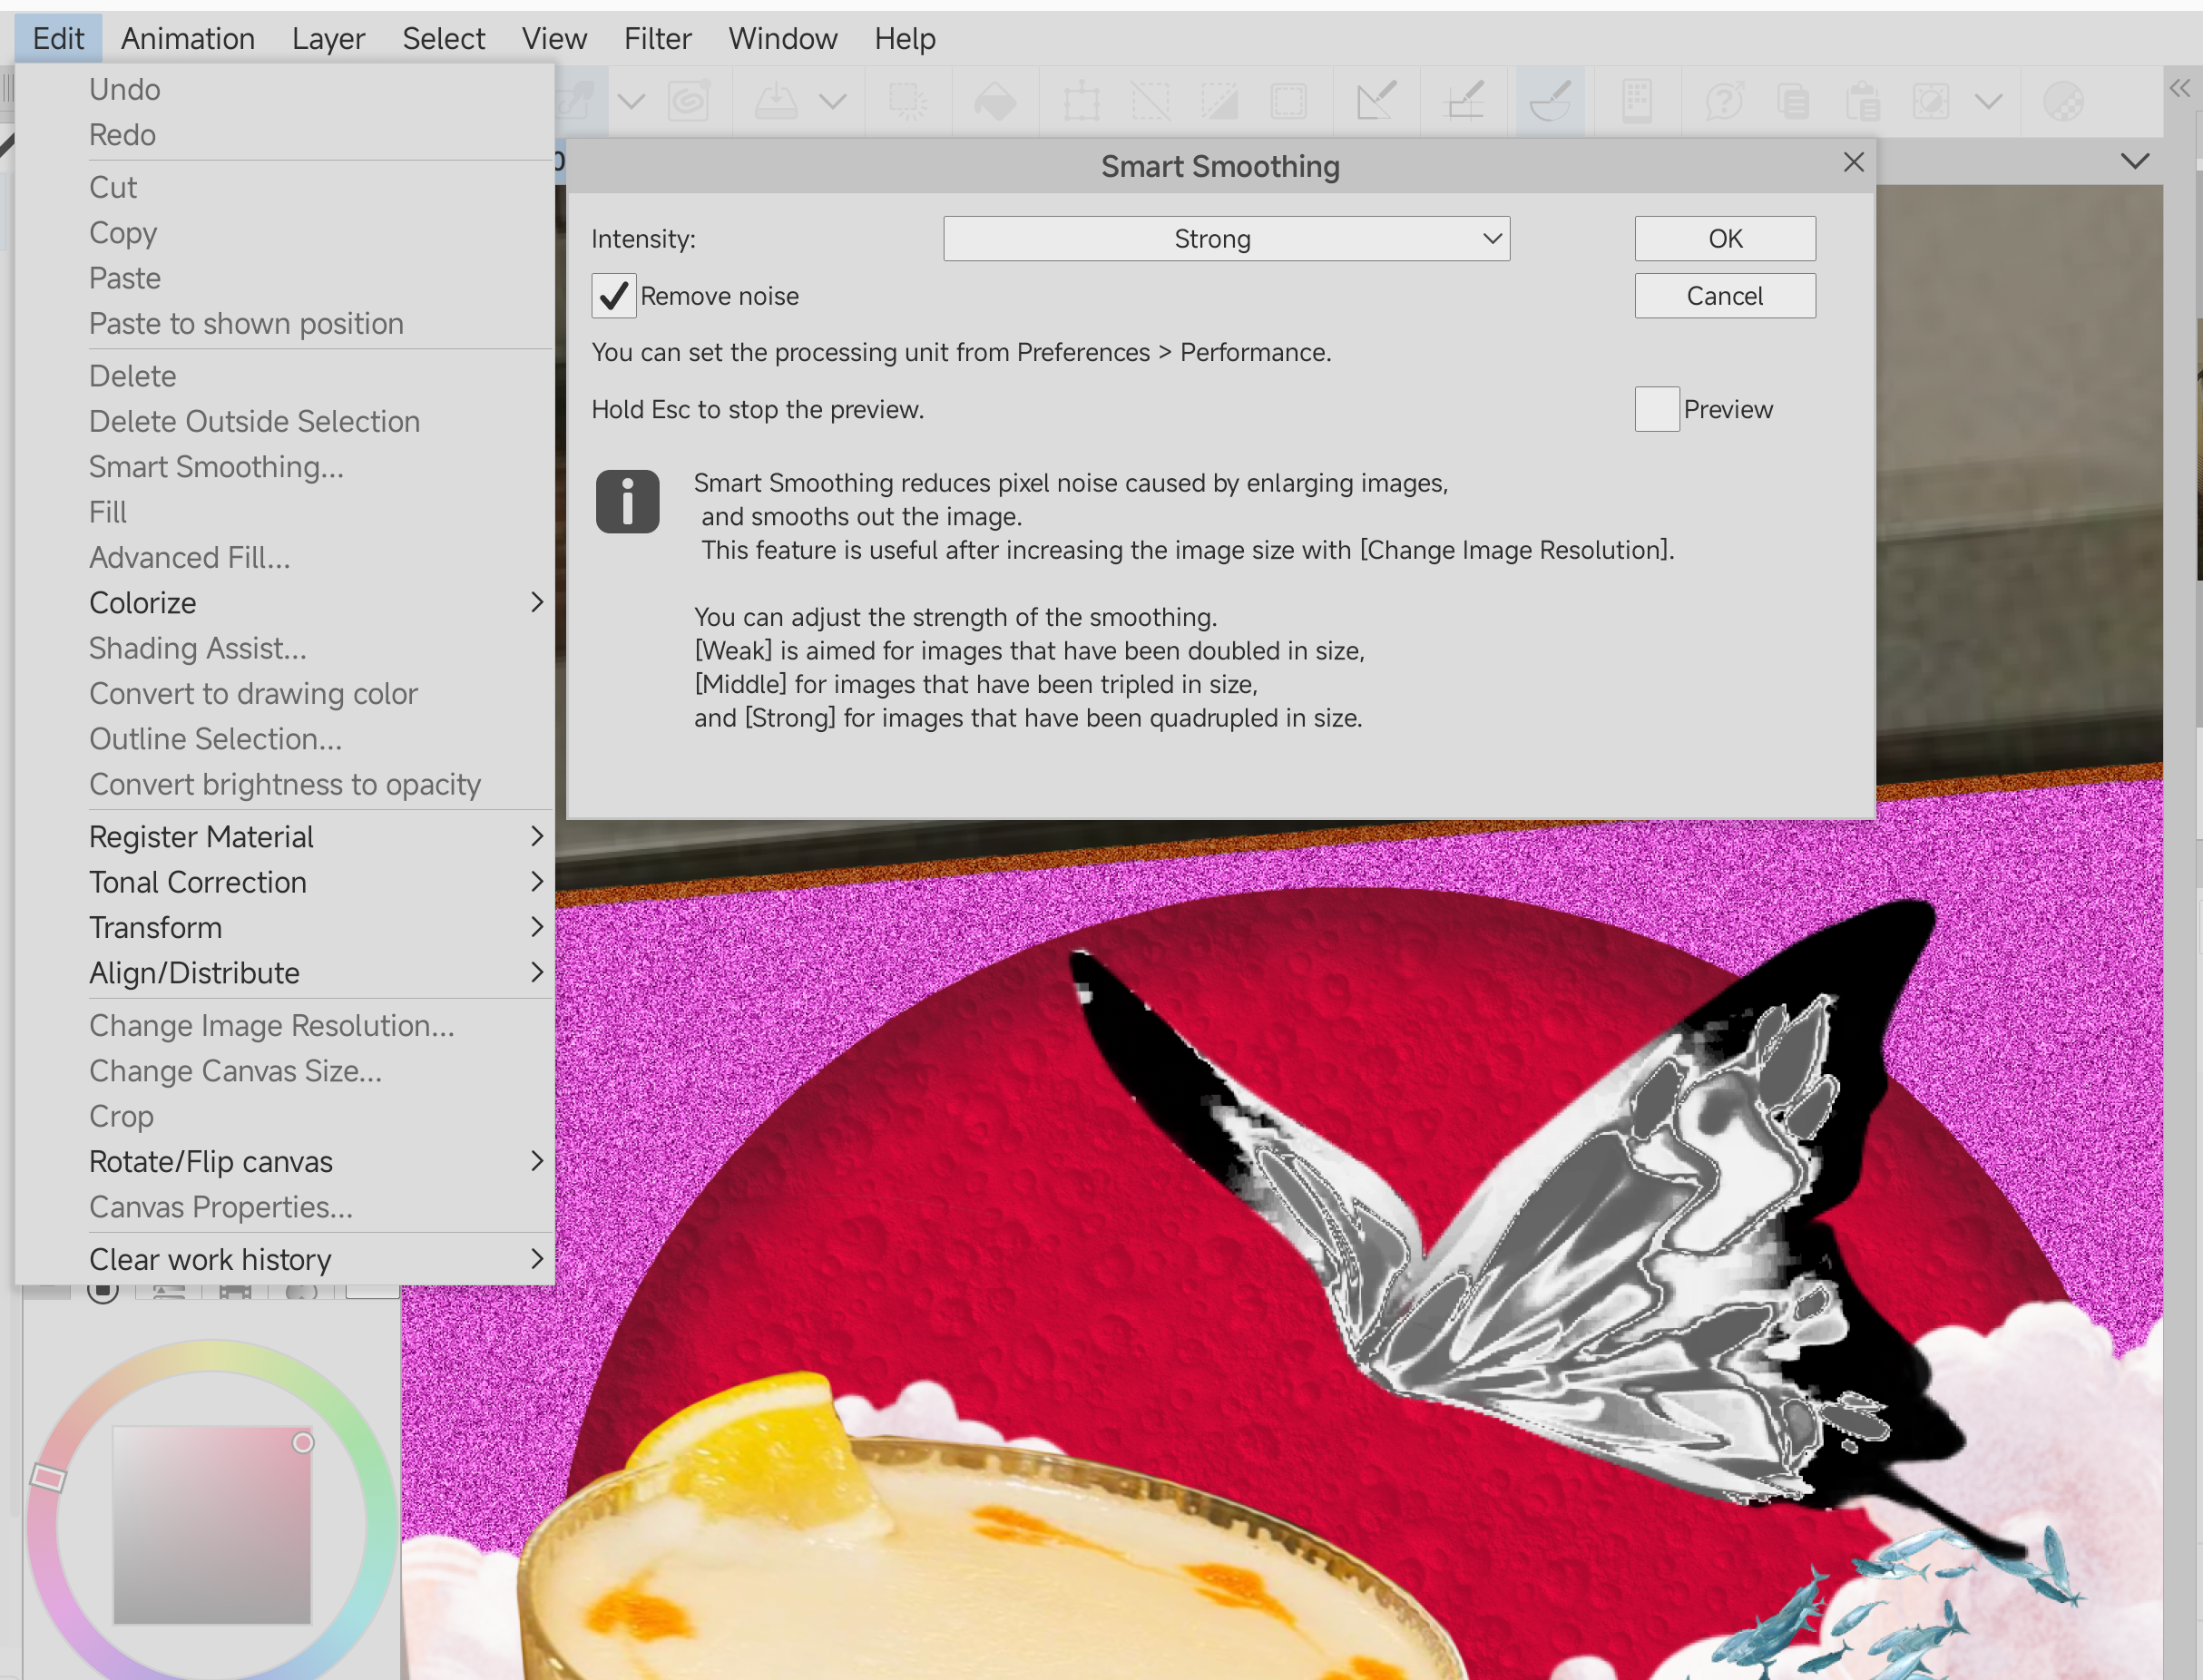The width and height of the screenshot is (2203, 1680).
Task: Click the Deselect icon with diagonal dashed square
Action: [1150, 101]
